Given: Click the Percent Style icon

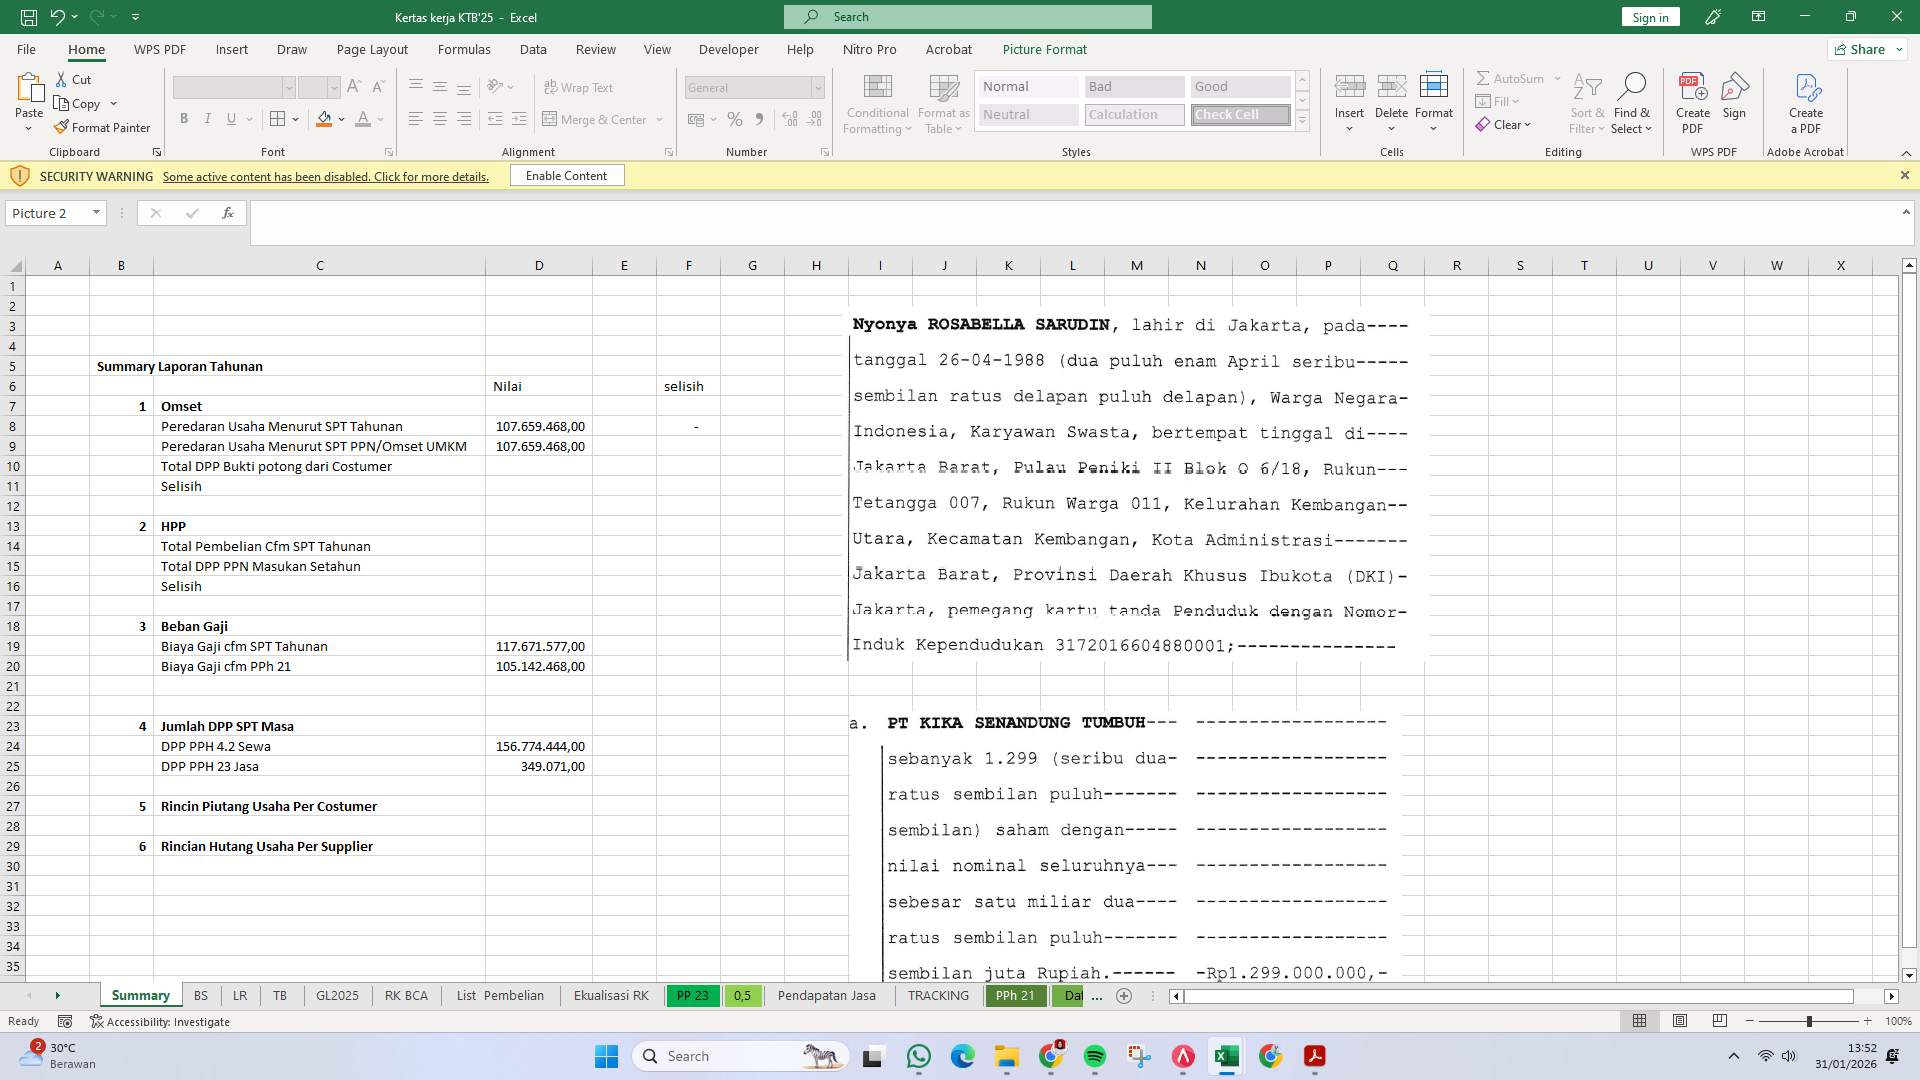Looking at the screenshot, I should (735, 119).
